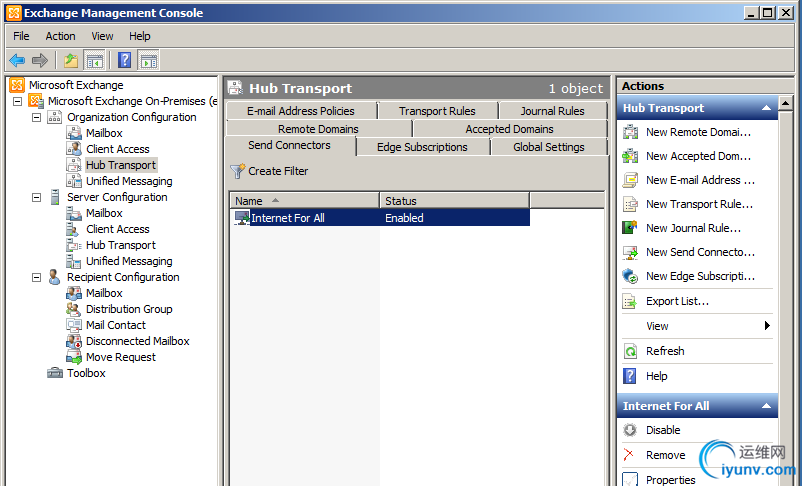Image resolution: width=802 pixels, height=486 pixels.
Task: Select Unified Messaging under Server Configuration
Action: click(129, 261)
